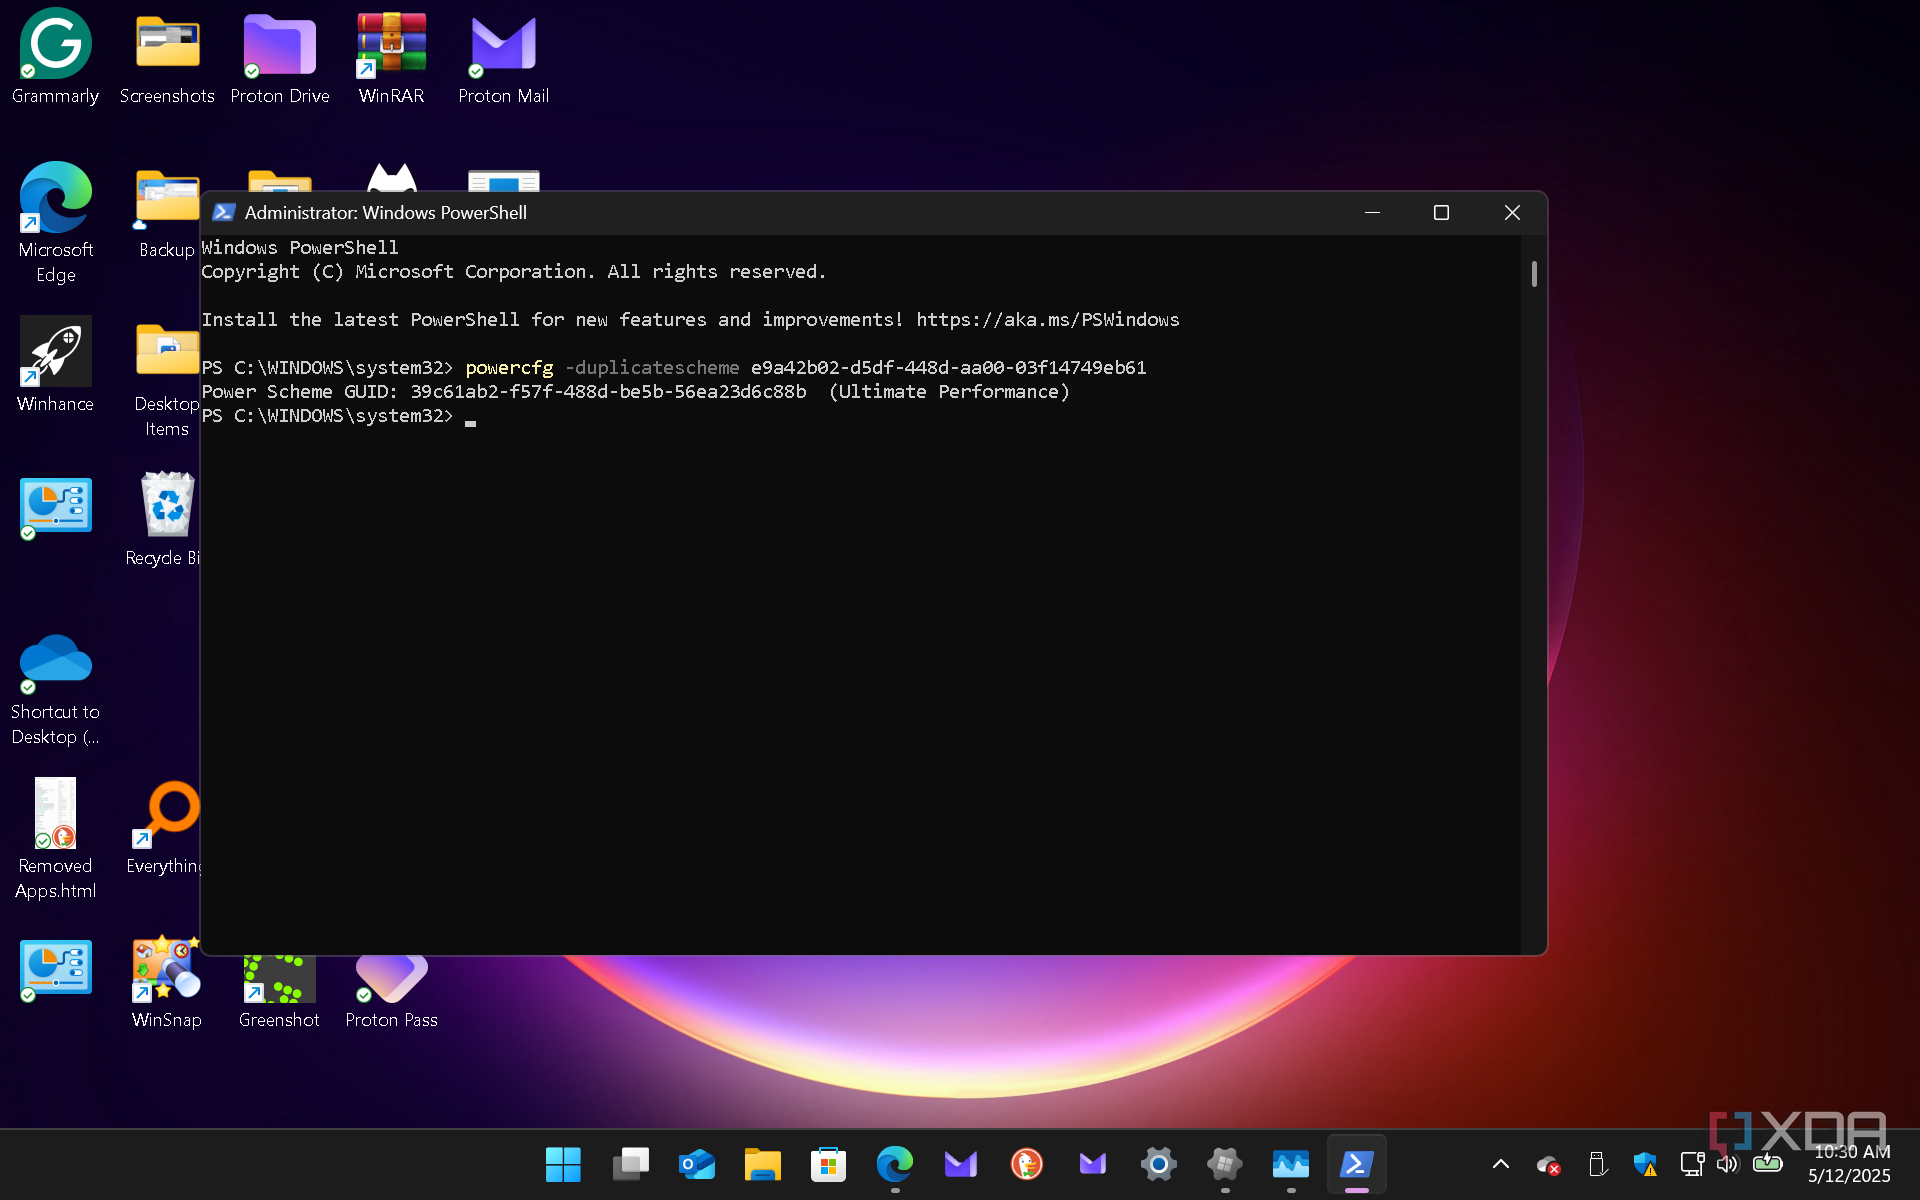Open File Explorer from the taskbar
This screenshot has height=1200, width=1920.
762,1164
